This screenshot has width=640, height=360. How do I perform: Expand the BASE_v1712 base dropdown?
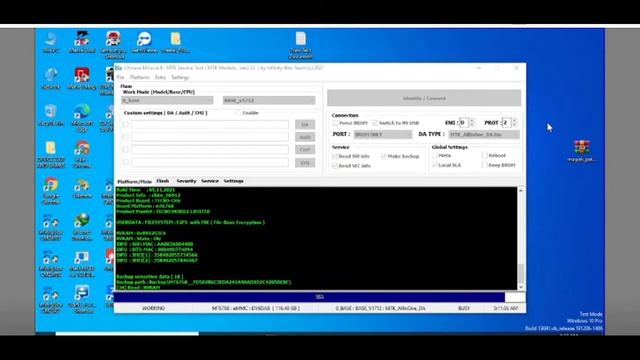tap(269, 100)
